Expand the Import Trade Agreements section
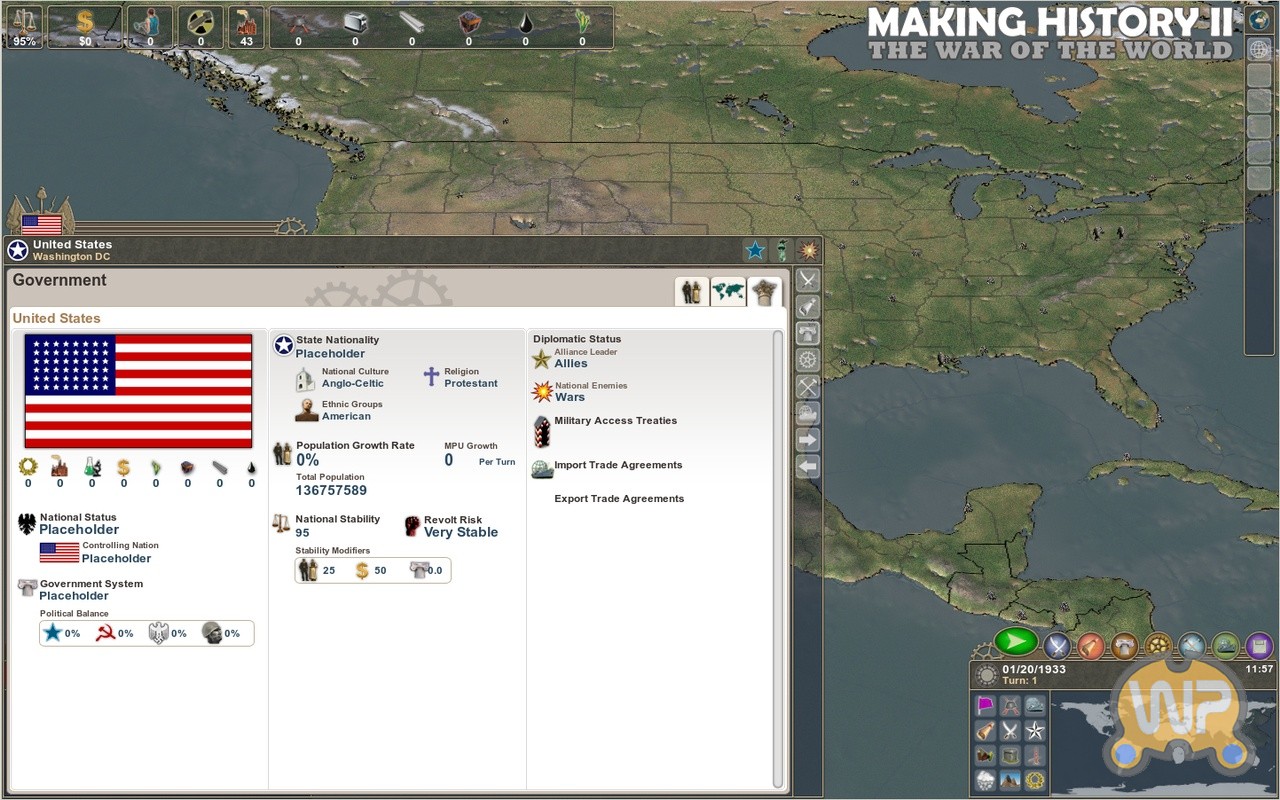This screenshot has height=800, width=1280. point(618,465)
